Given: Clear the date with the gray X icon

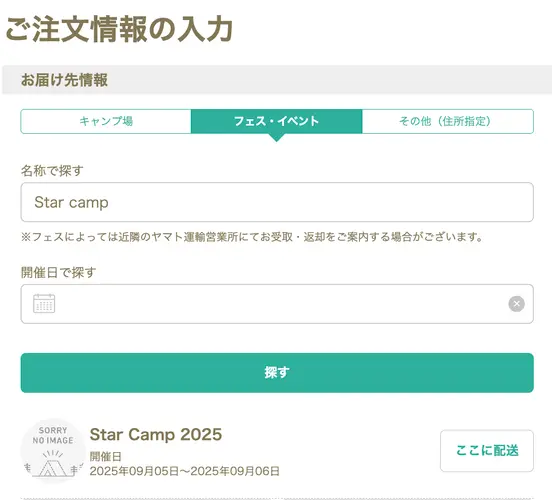Looking at the screenshot, I should (x=516, y=304).
